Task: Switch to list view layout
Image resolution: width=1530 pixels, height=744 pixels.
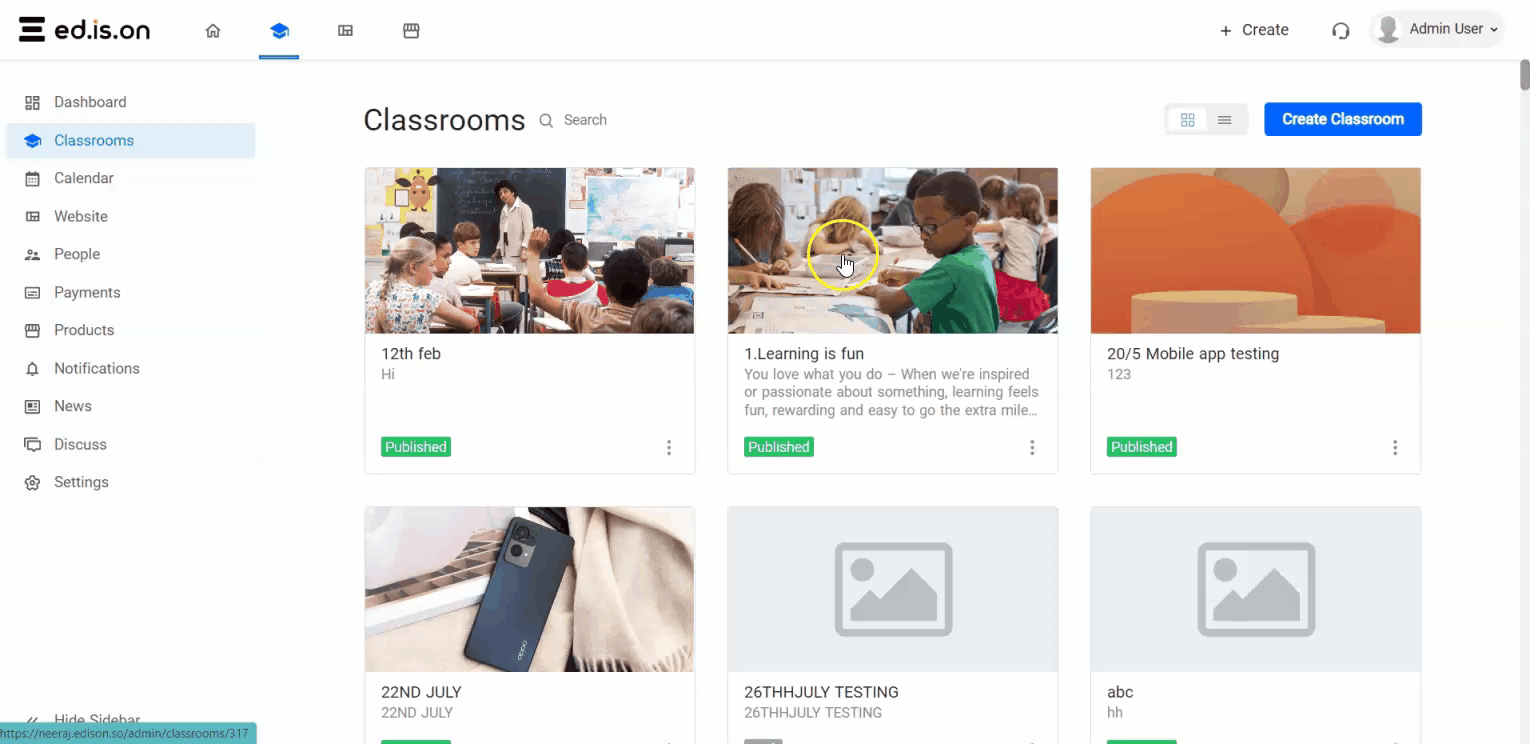Action: coord(1224,120)
